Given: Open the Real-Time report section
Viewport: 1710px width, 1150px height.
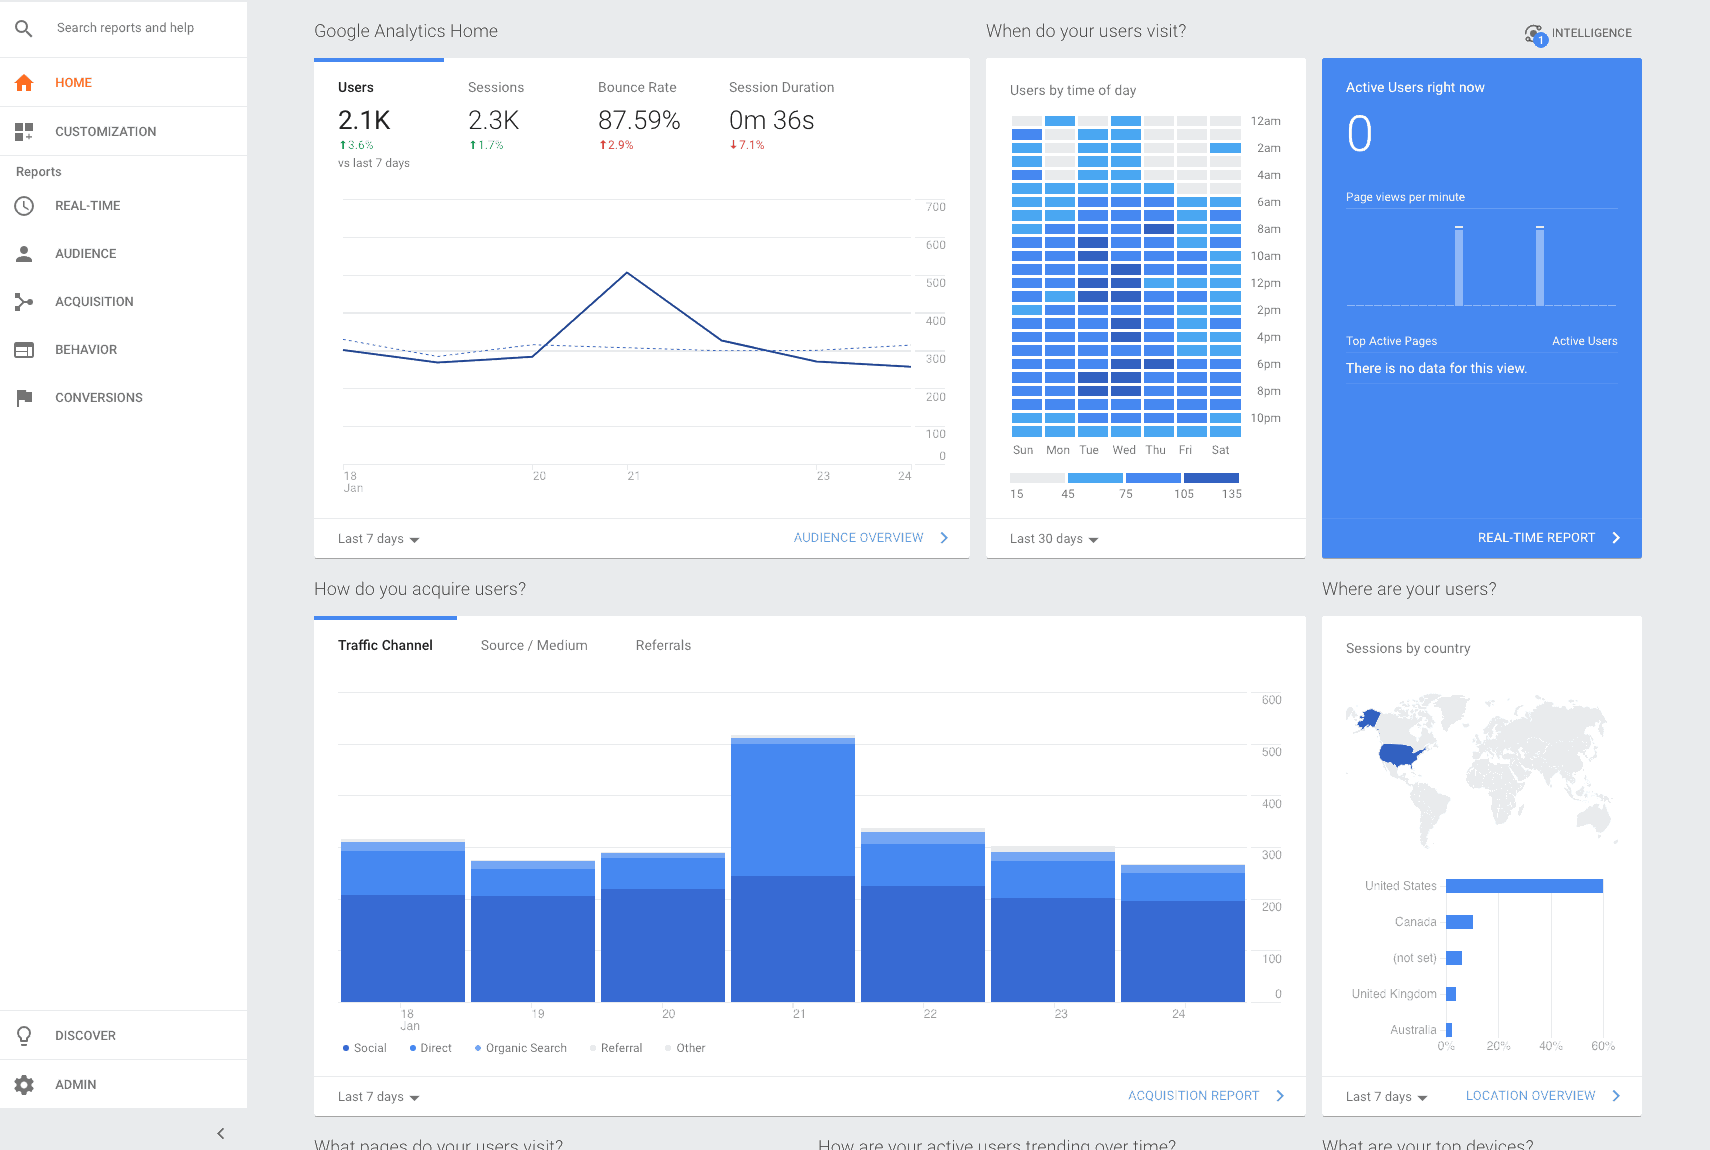Looking at the screenshot, I should (85, 205).
